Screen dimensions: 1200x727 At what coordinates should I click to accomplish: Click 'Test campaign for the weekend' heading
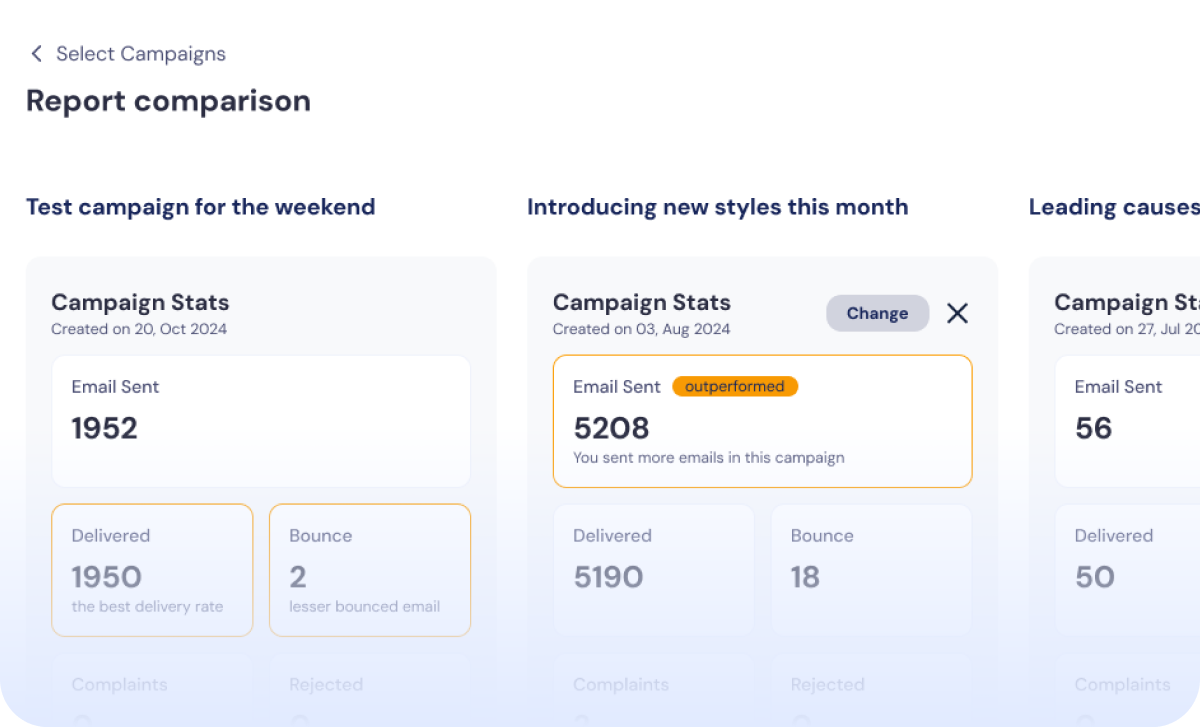pos(201,207)
